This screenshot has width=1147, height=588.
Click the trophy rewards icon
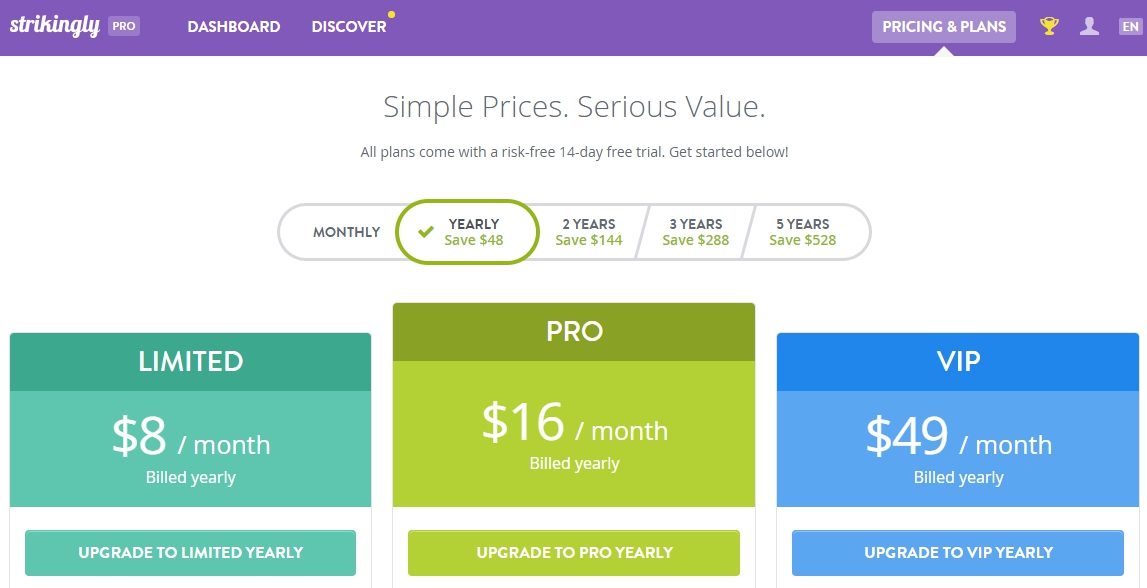pos(1047,26)
